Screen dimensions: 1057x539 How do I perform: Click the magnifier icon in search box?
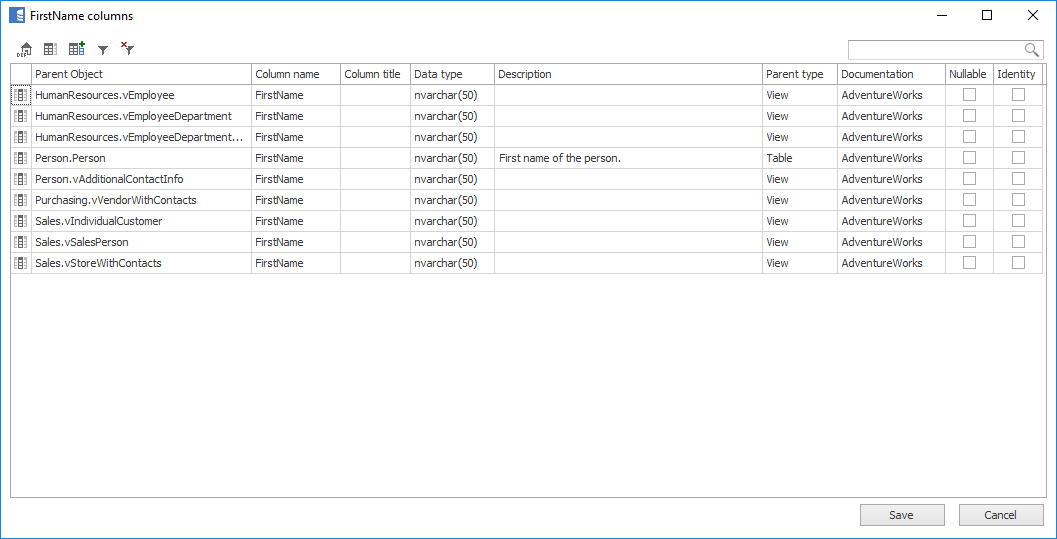point(1031,50)
